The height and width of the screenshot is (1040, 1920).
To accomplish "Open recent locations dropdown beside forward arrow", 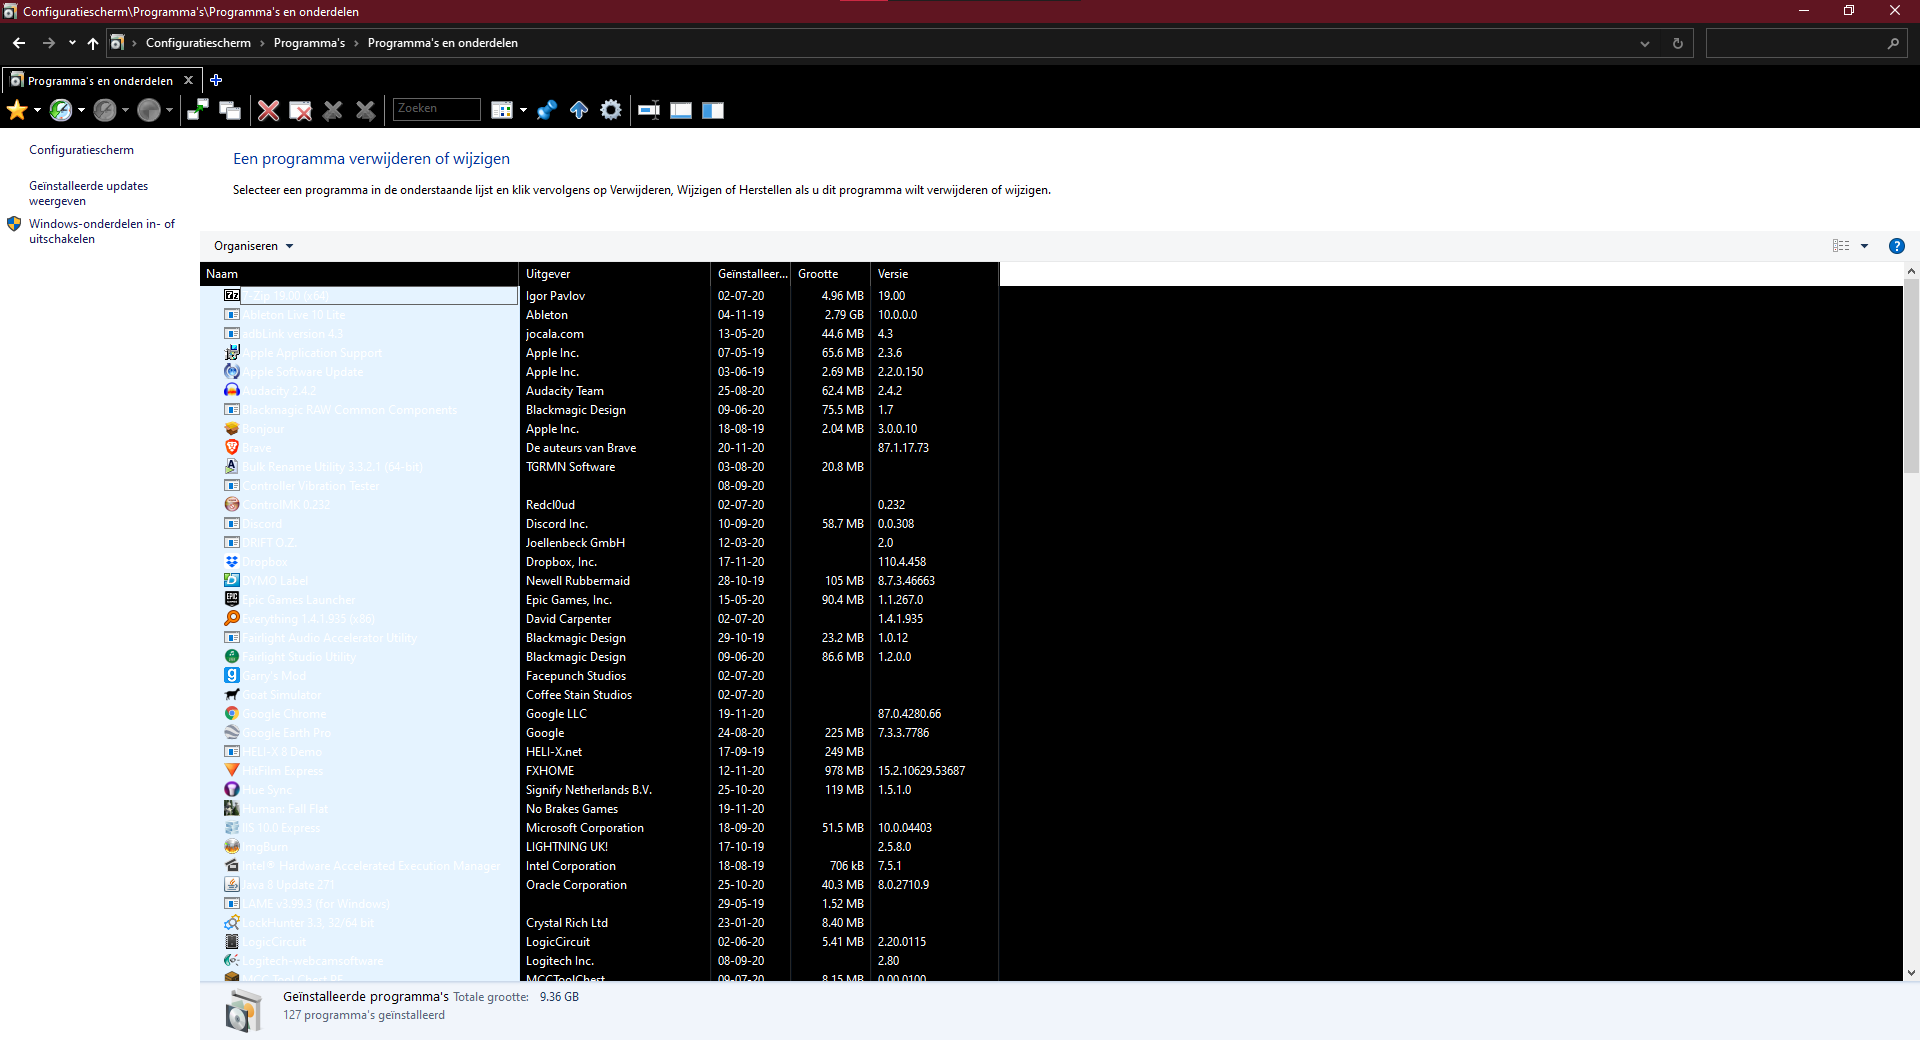I will [72, 43].
